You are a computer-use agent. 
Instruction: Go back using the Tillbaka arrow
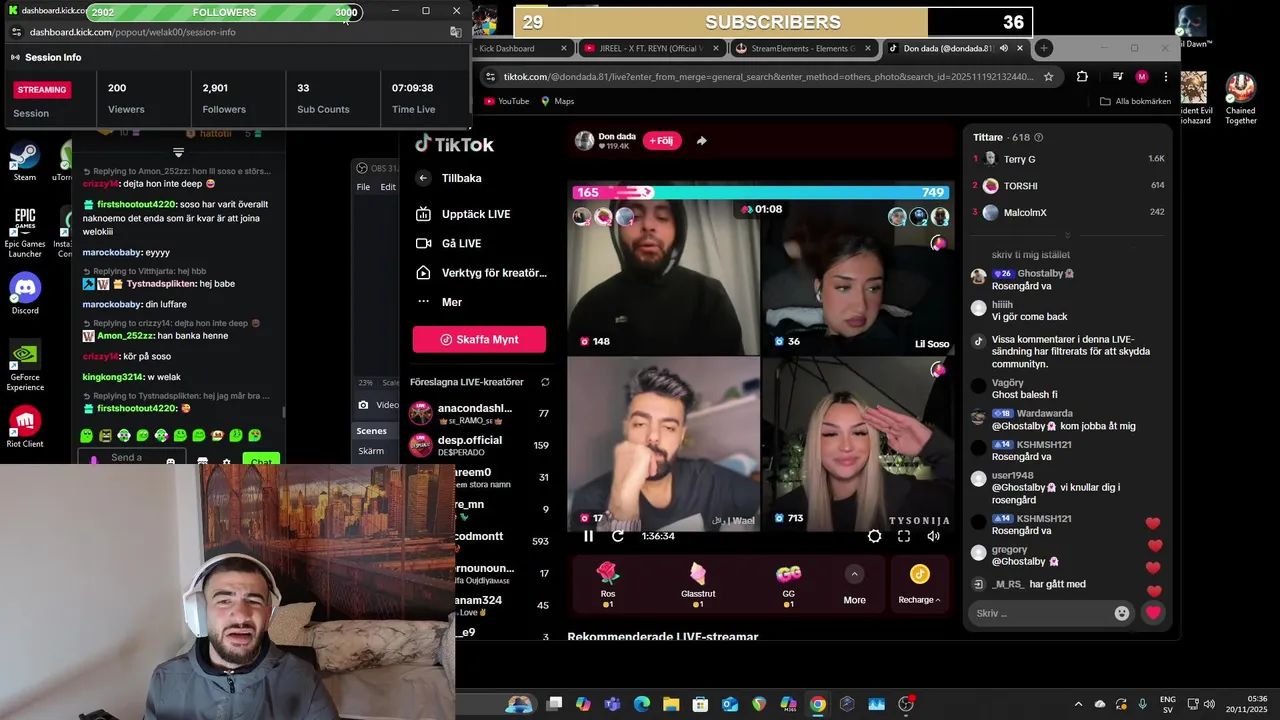pyautogui.click(x=423, y=178)
